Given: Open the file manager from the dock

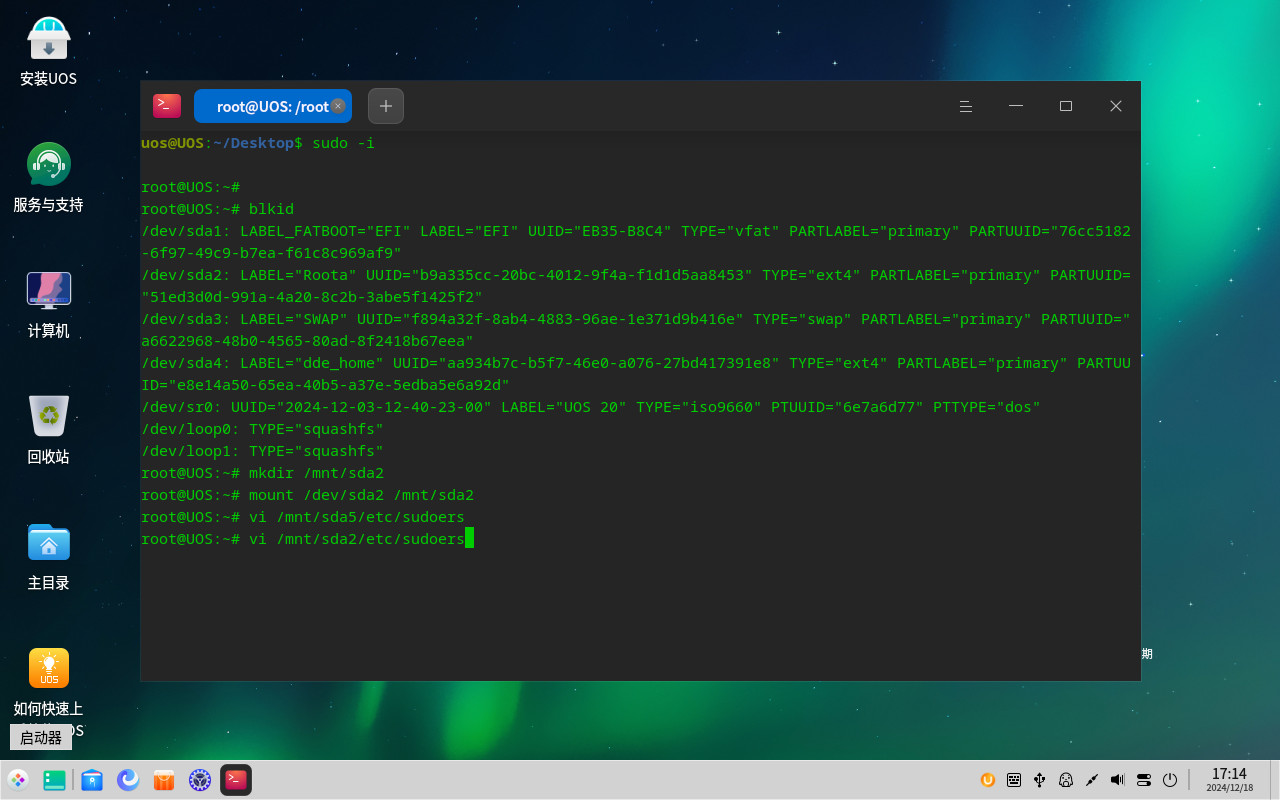Looking at the screenshot, I should (x=92, y=780).
